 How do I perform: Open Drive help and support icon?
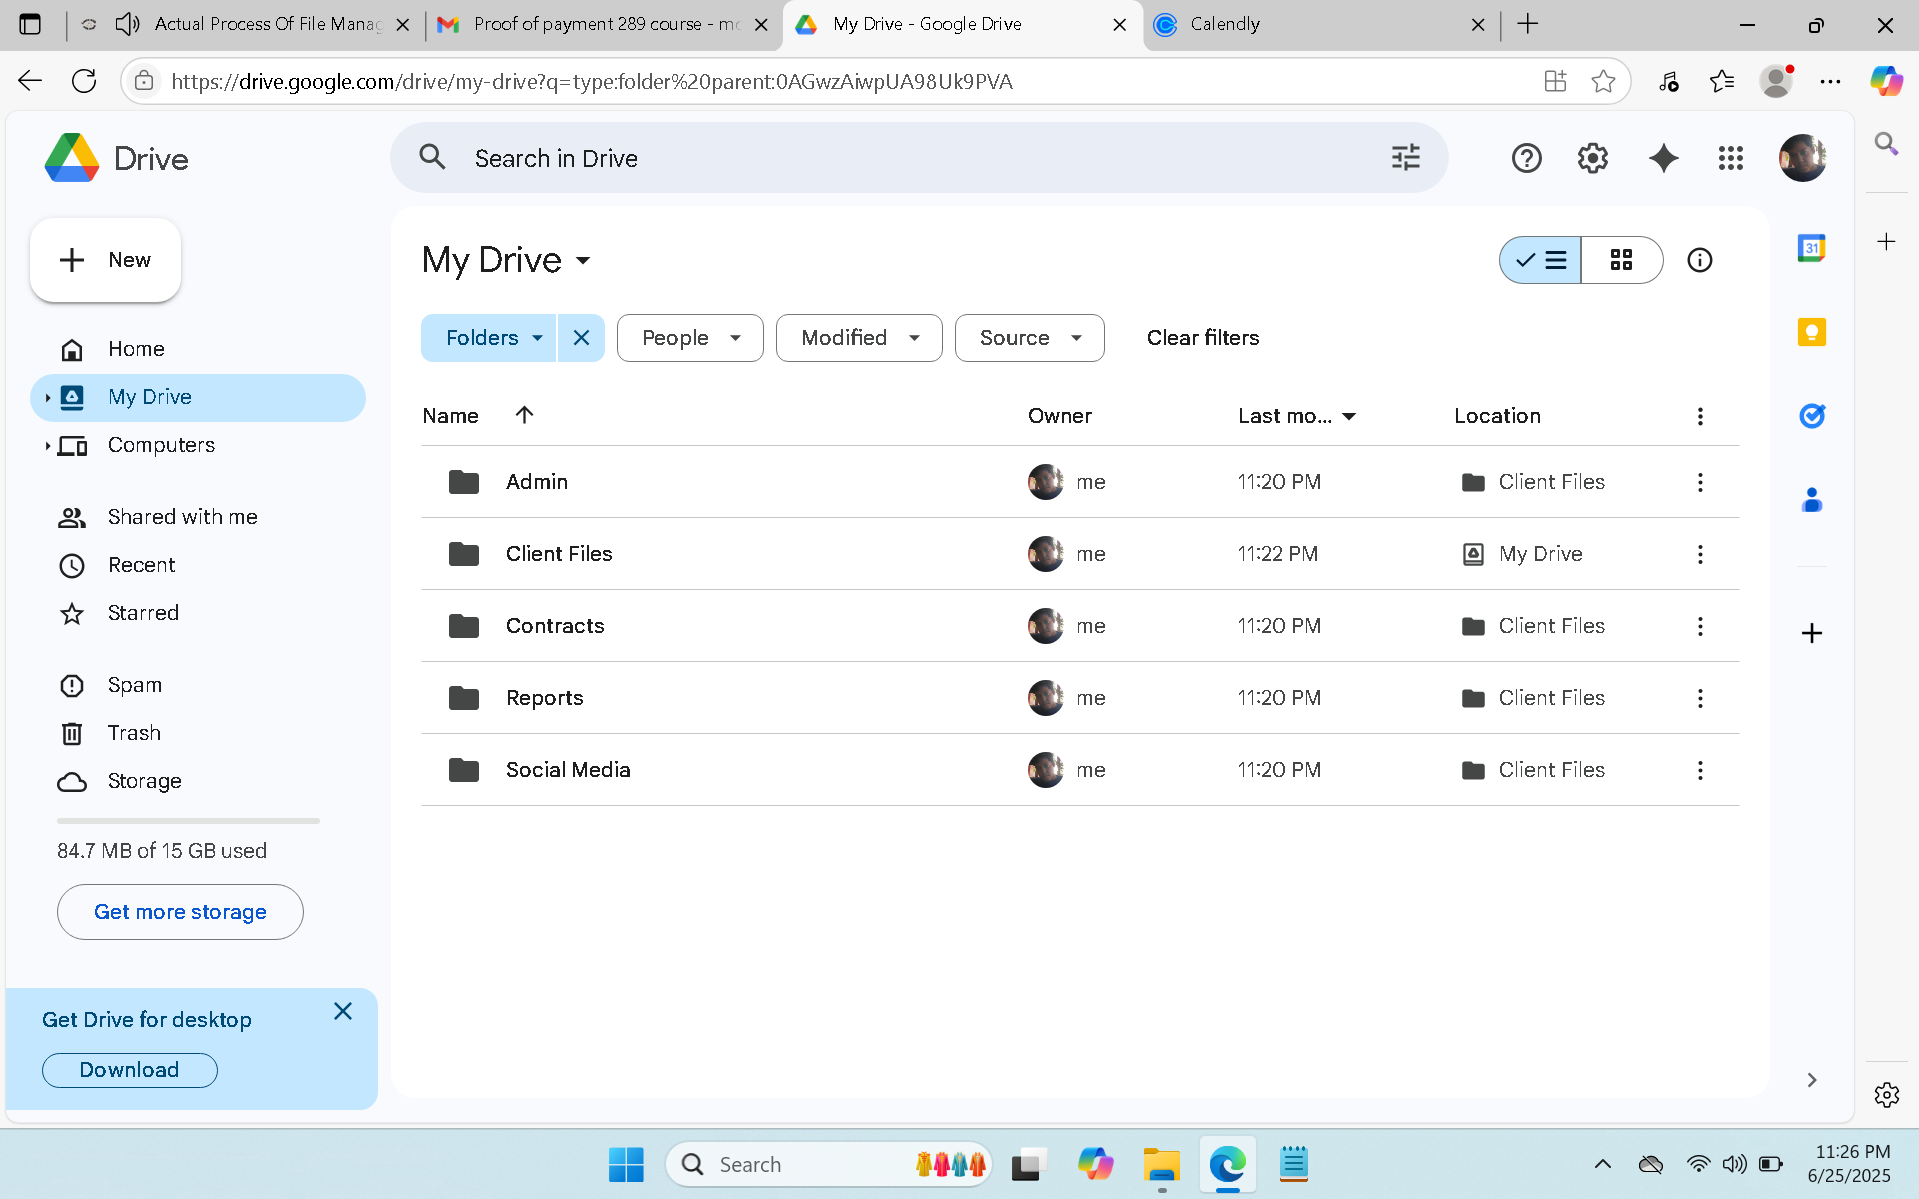click(1526, 158)
